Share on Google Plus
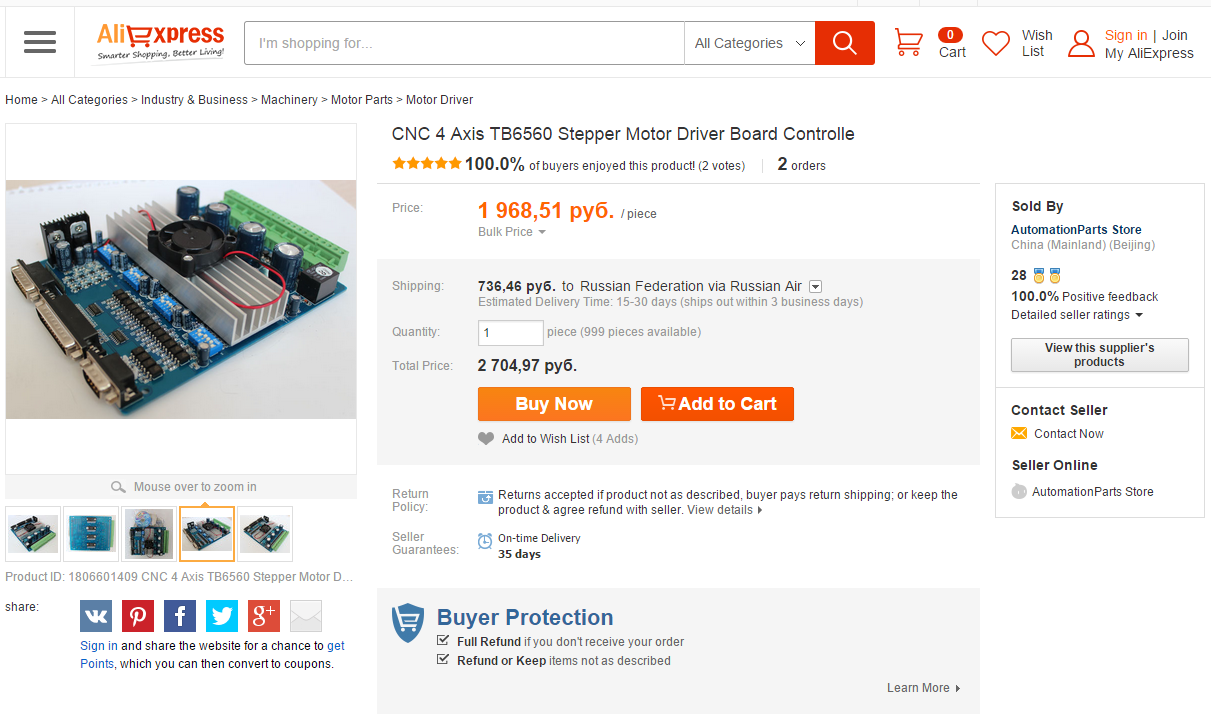This screenshot has height=718, width=1211. coord(264,616)
